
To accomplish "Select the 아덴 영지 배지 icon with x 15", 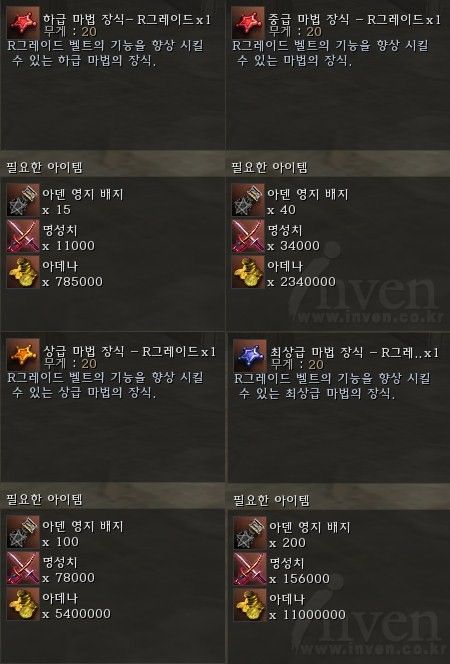I will pyautogui.click(x=23, y=200).
